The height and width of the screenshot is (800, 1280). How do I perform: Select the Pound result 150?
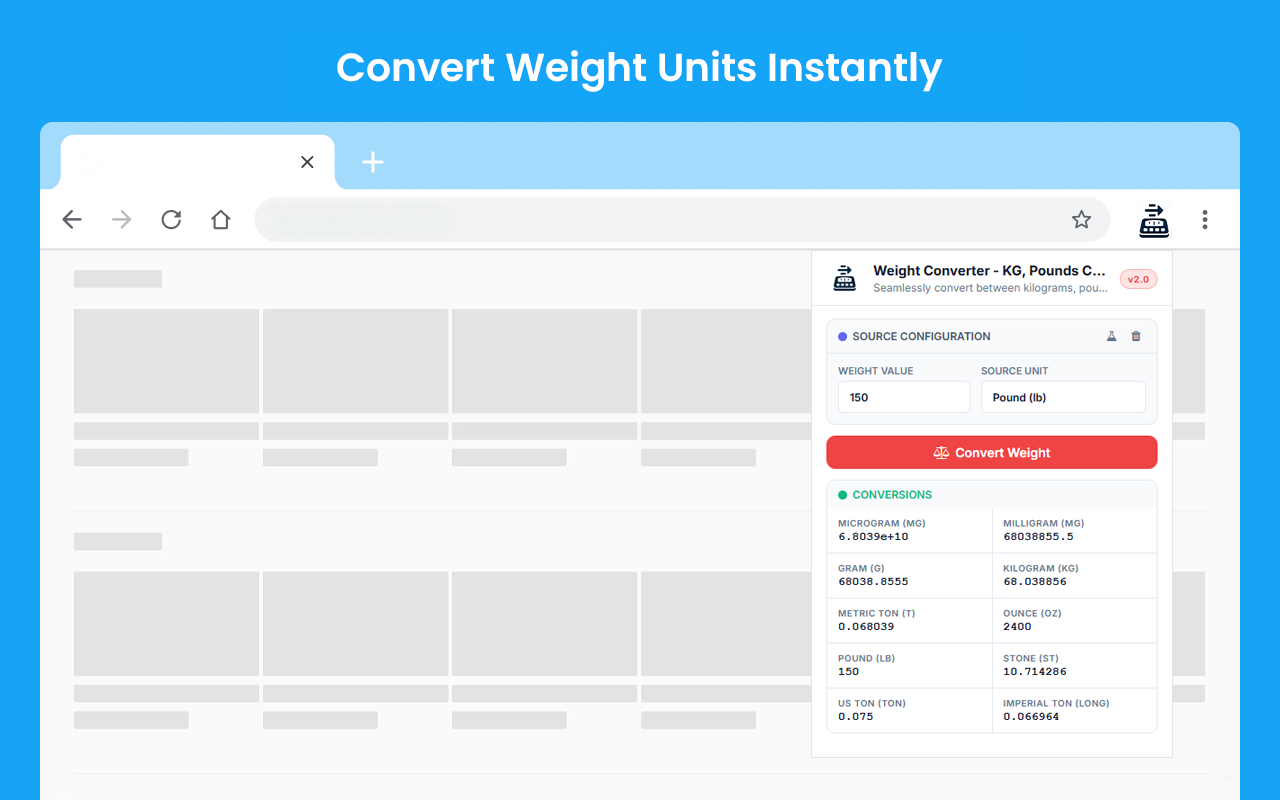pyautogui.click(x=849, y=672)
